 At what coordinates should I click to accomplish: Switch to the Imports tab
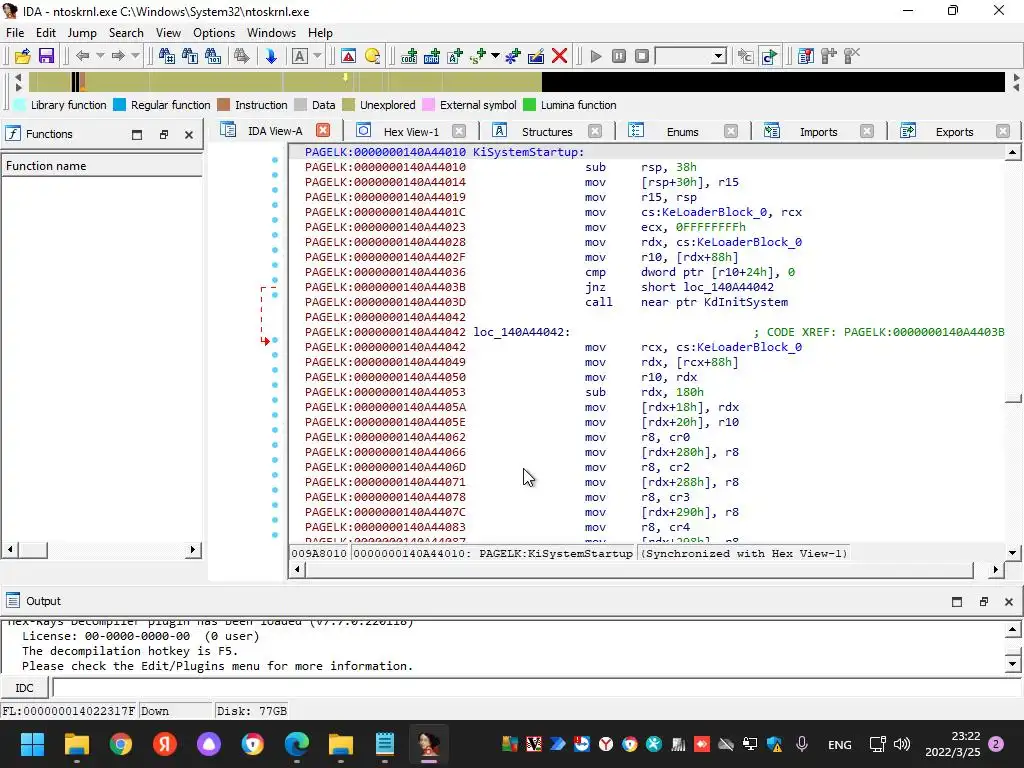pyautogui.click(x=818, y=131)
